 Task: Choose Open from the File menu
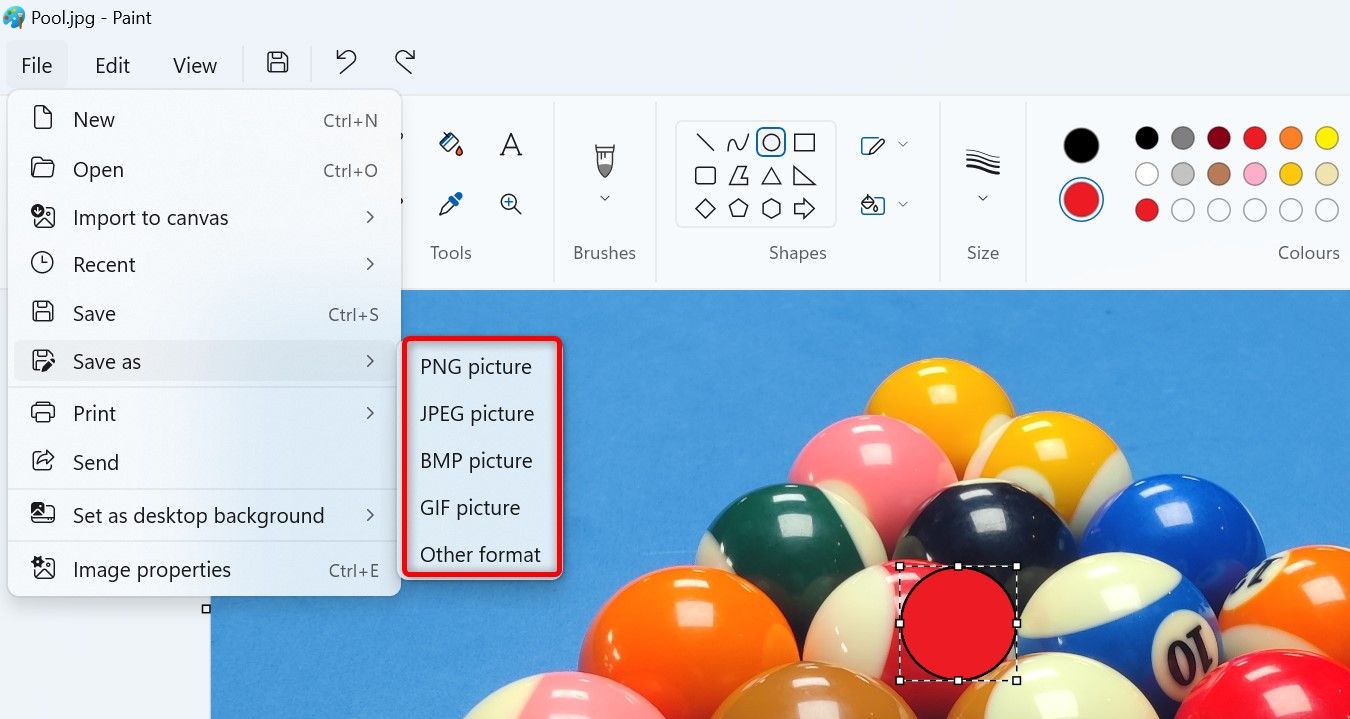point(205,170)
